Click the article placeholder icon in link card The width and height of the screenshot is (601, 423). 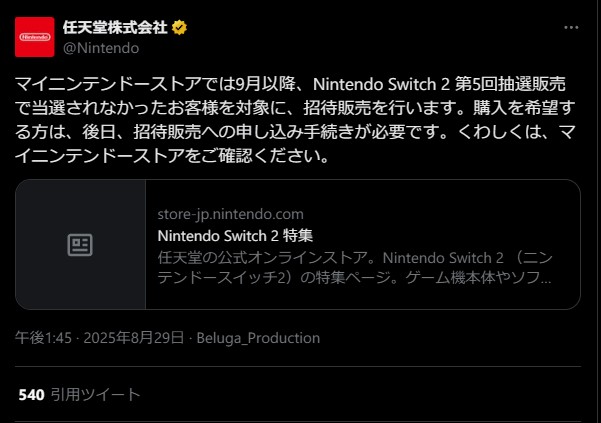tap(80, 245)
